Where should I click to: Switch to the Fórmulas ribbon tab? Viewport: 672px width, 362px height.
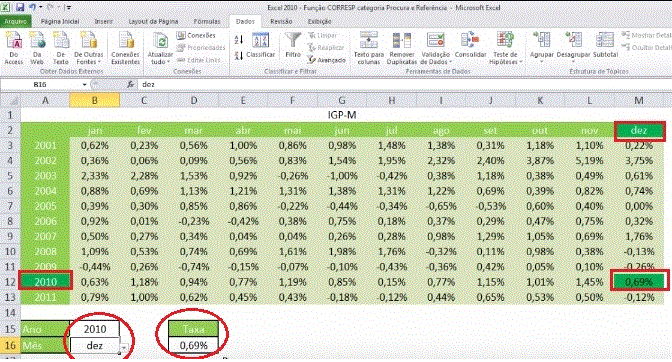pyautogui.click(x=207, y=21)
